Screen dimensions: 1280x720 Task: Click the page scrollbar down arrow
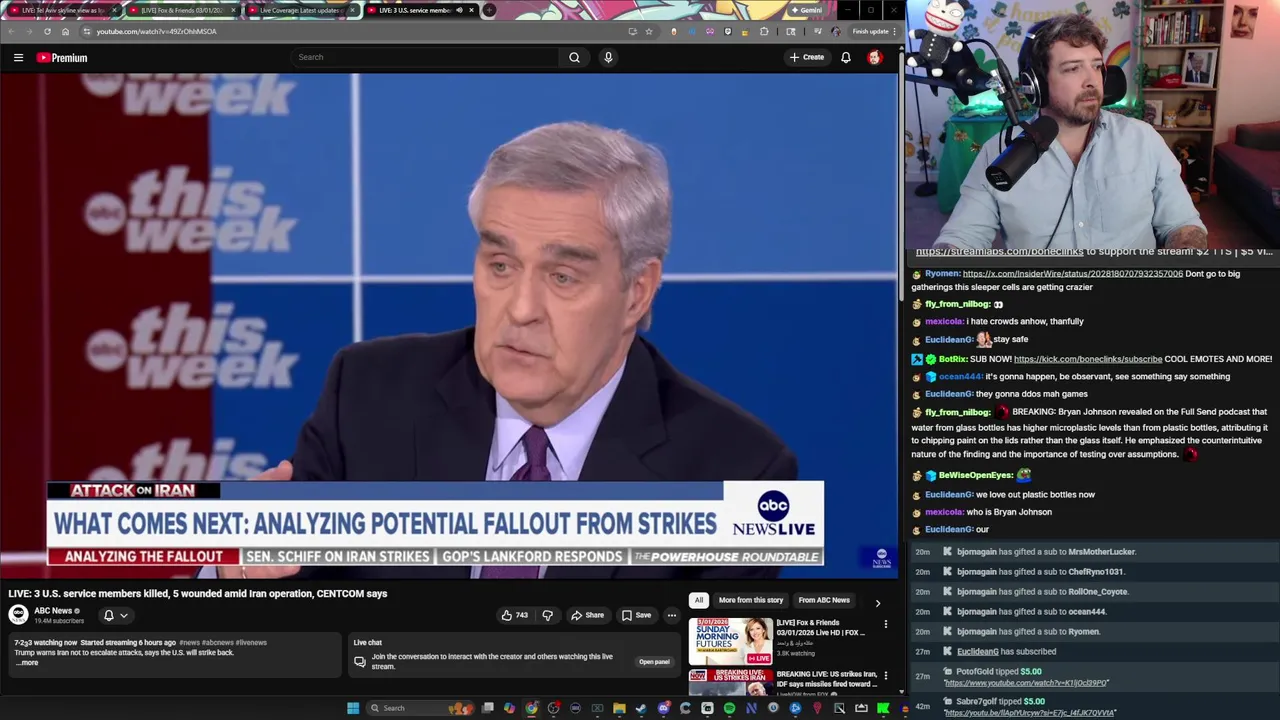pyautogui.click(x=900, y=691)
